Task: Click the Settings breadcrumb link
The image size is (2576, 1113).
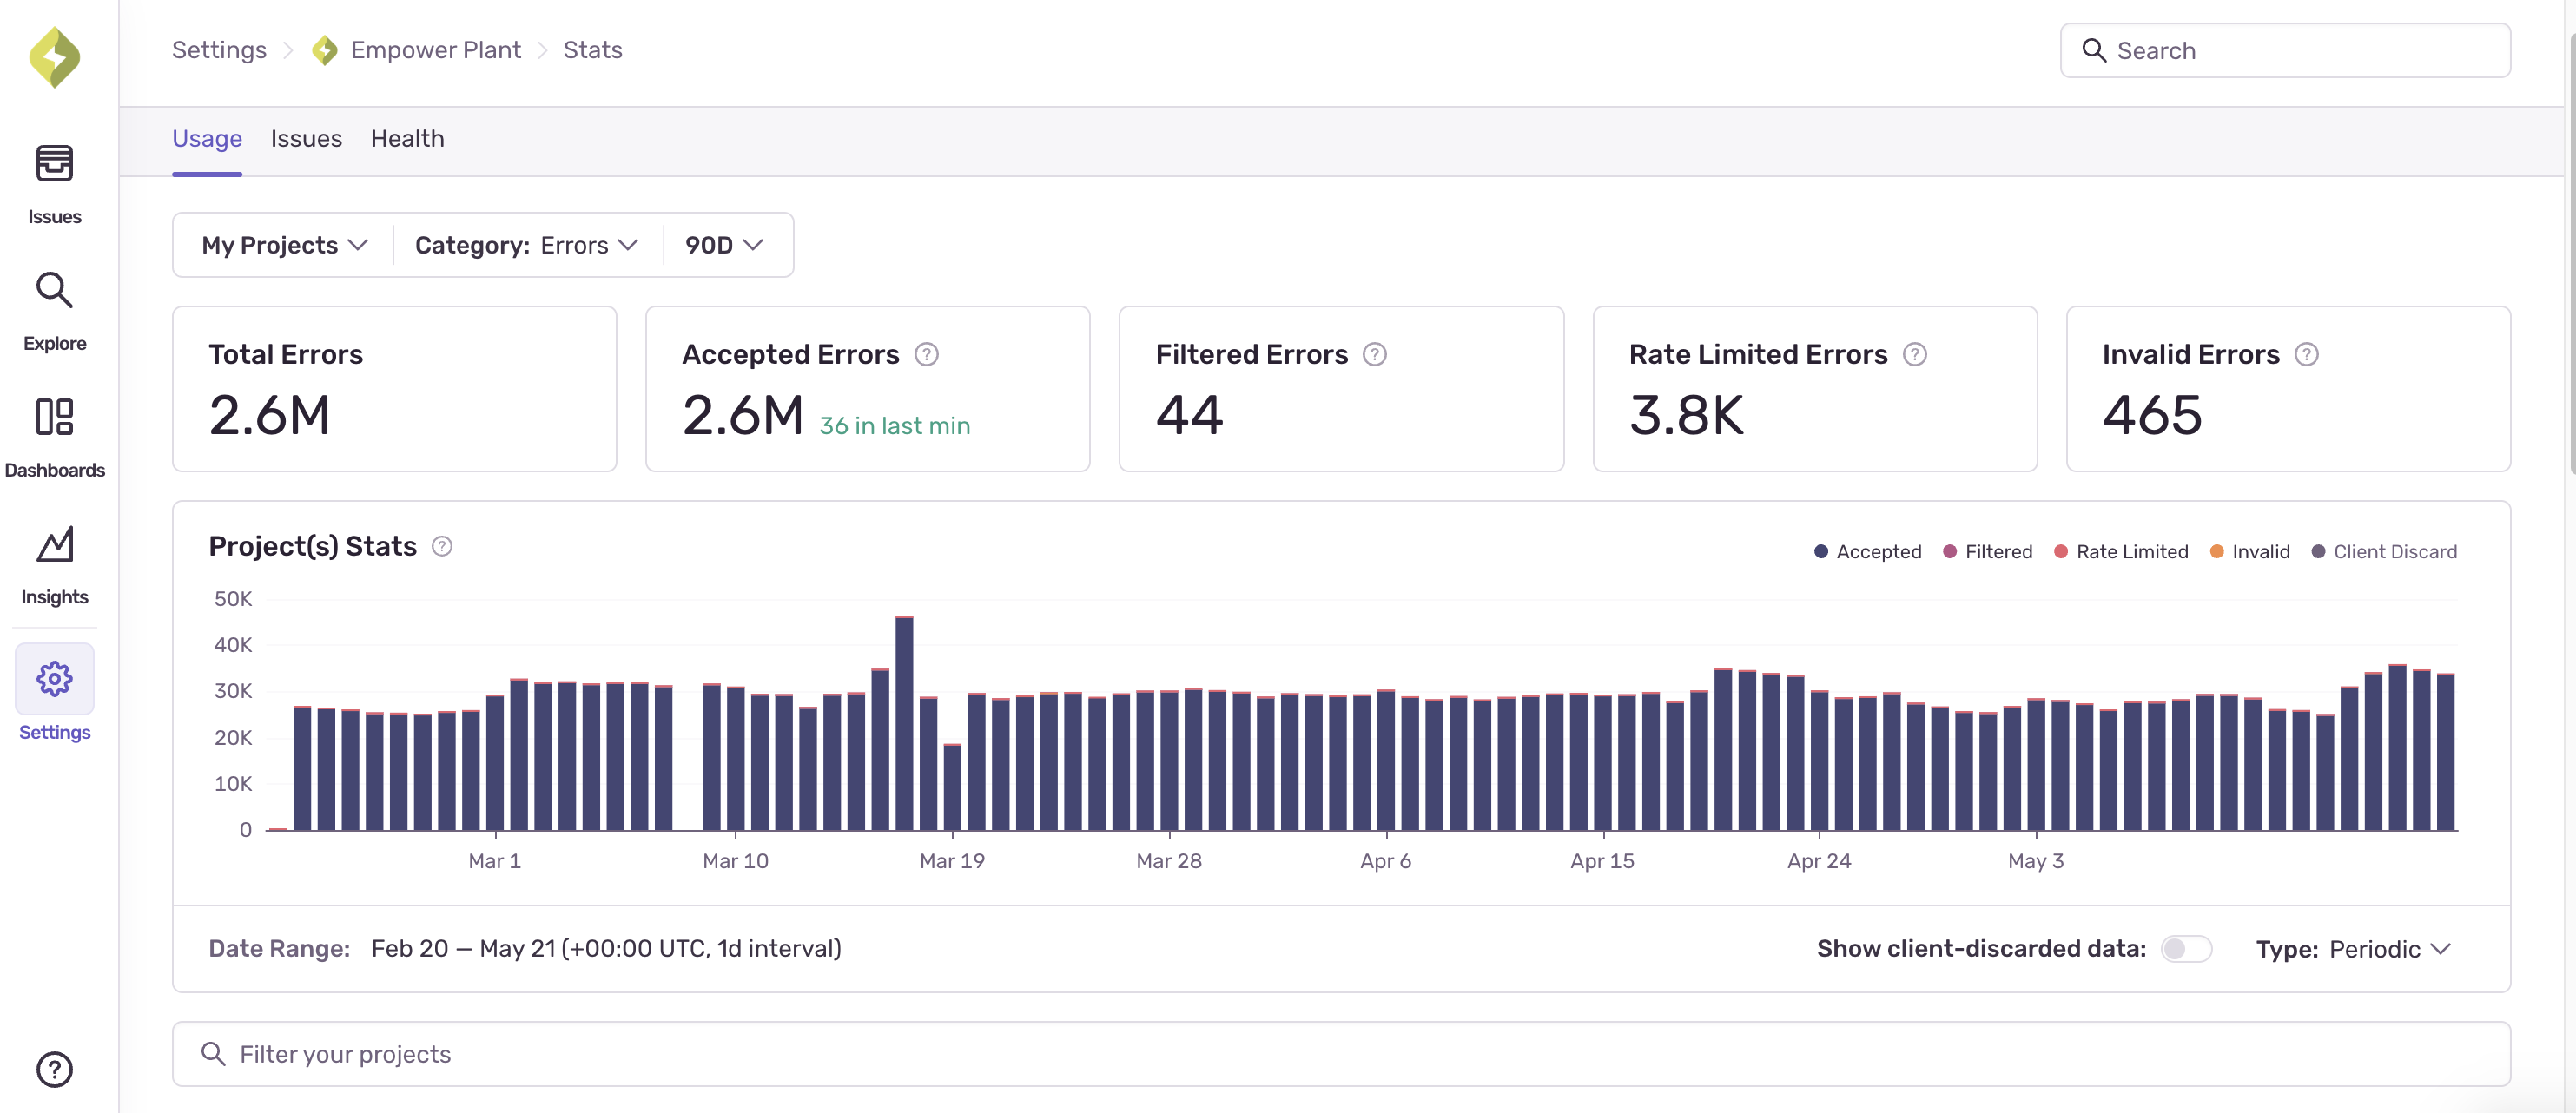Action: coord(219,50)
